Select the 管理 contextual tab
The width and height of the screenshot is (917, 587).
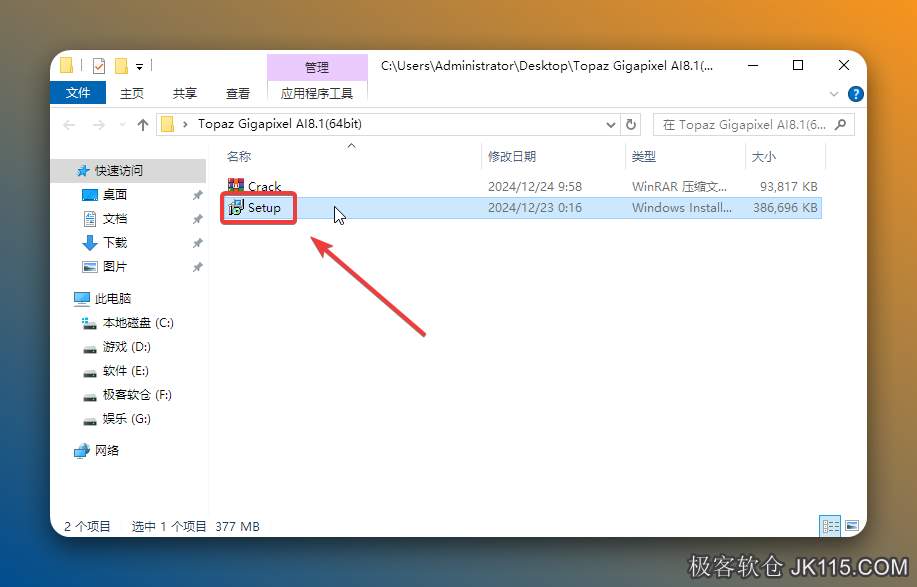pos(317,67)
